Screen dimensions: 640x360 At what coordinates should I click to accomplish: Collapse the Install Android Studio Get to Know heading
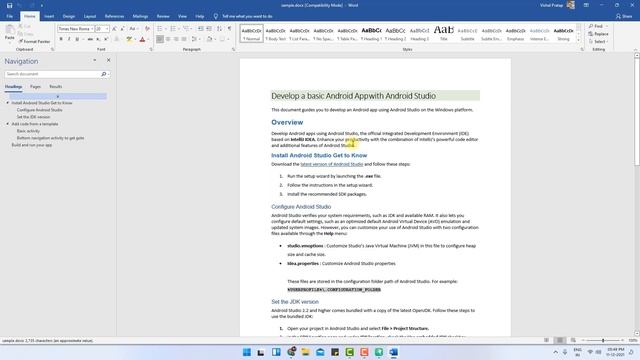click(7, 103)
